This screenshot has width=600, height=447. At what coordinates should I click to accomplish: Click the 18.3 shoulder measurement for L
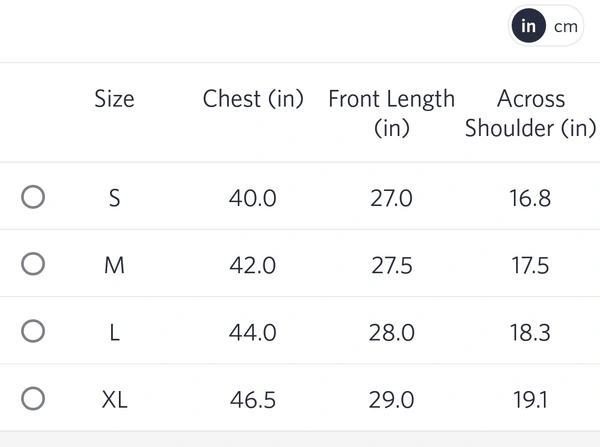click(530, 332)
